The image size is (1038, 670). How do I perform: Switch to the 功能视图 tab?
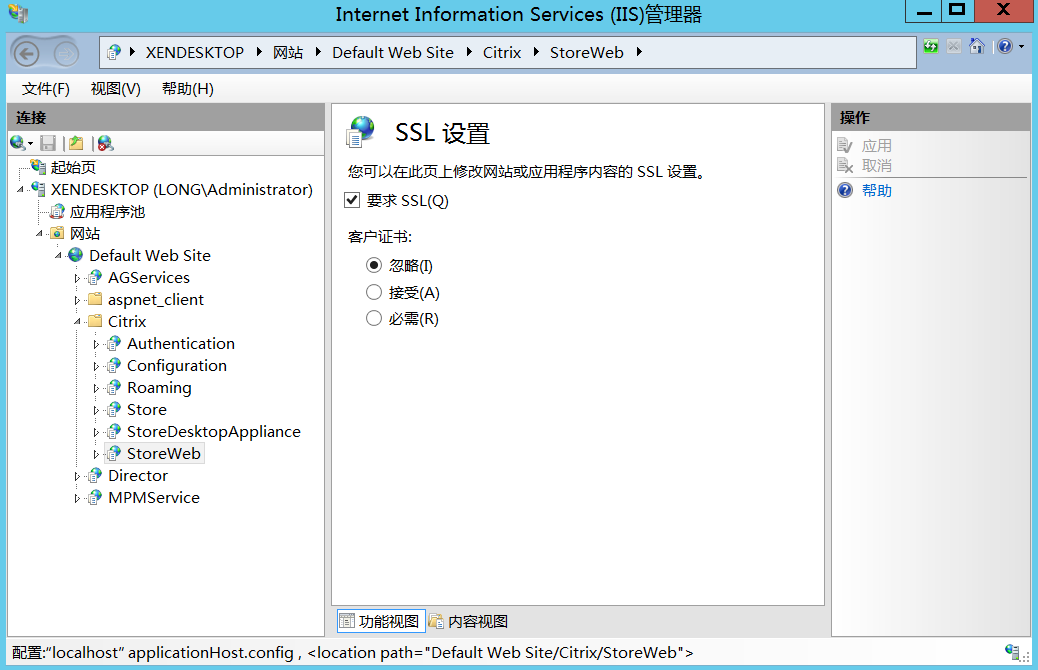tap(380, 621)
